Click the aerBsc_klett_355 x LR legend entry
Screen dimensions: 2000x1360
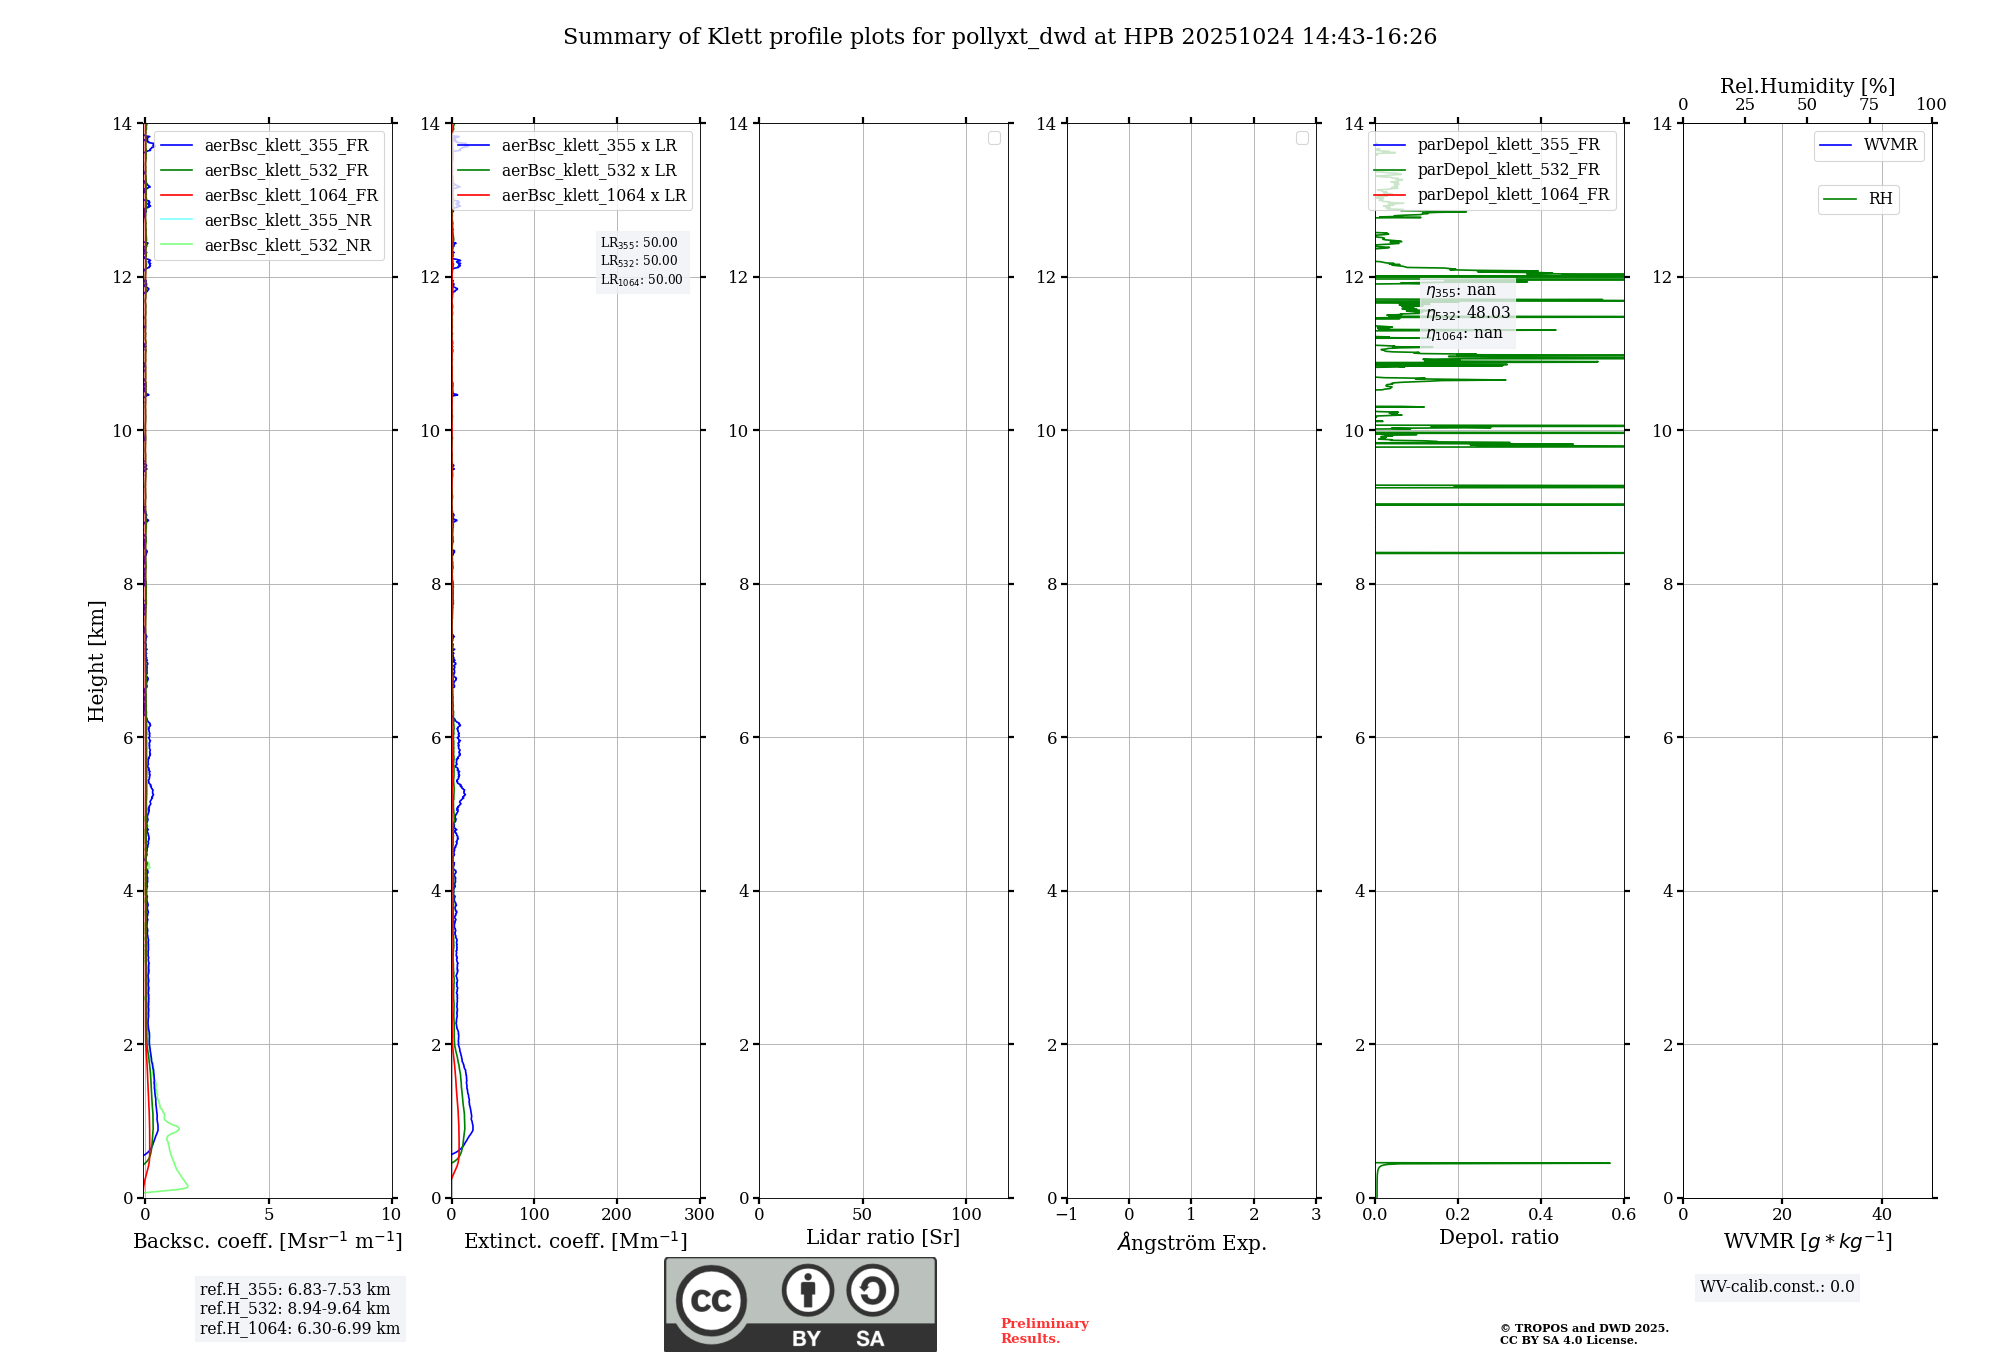[x=588, y=146]
